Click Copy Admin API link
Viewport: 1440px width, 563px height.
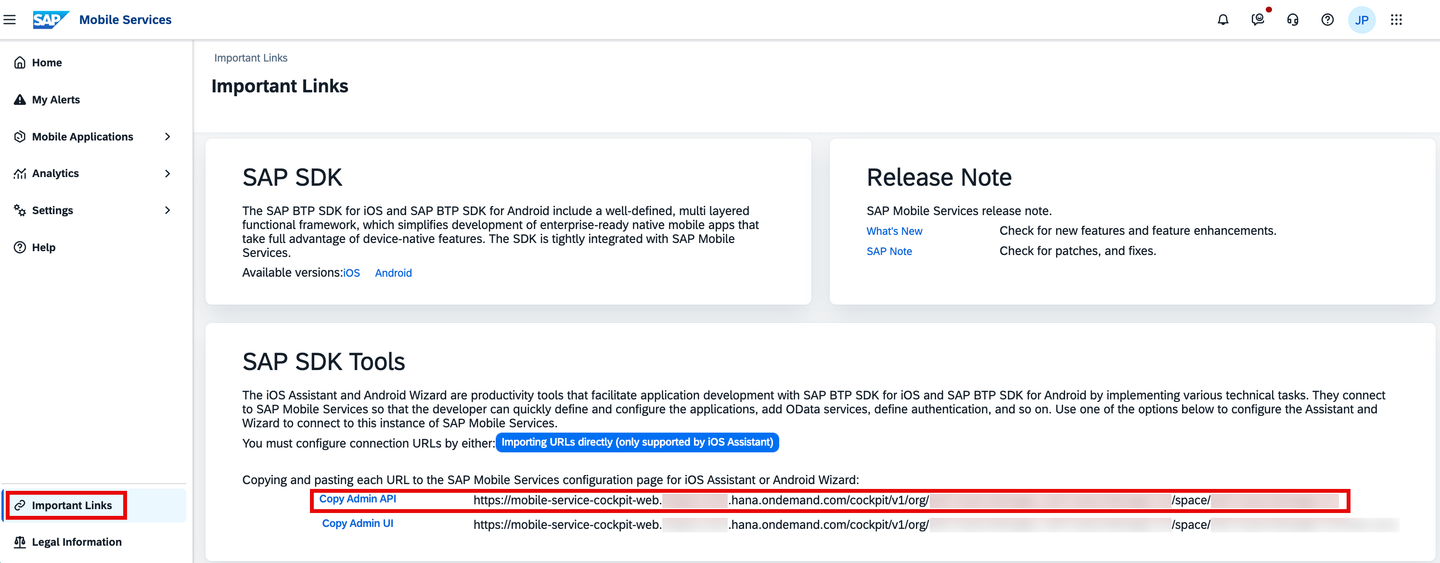point(358,499)
